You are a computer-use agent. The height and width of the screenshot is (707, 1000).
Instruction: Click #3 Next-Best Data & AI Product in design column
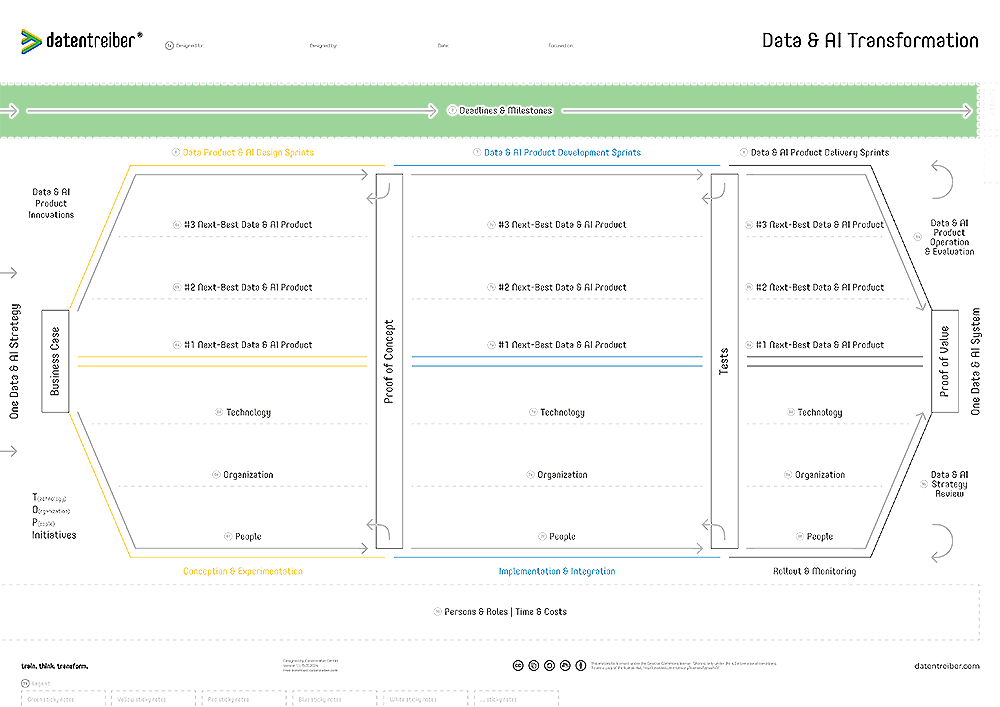click(248, 224)
